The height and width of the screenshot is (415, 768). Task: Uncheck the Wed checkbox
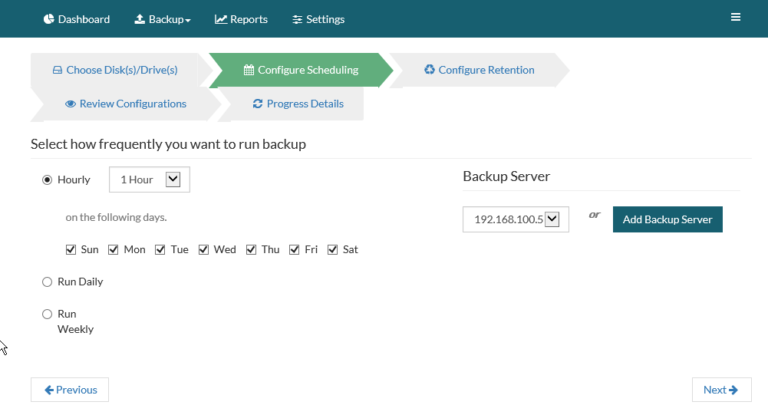point(203,249)
